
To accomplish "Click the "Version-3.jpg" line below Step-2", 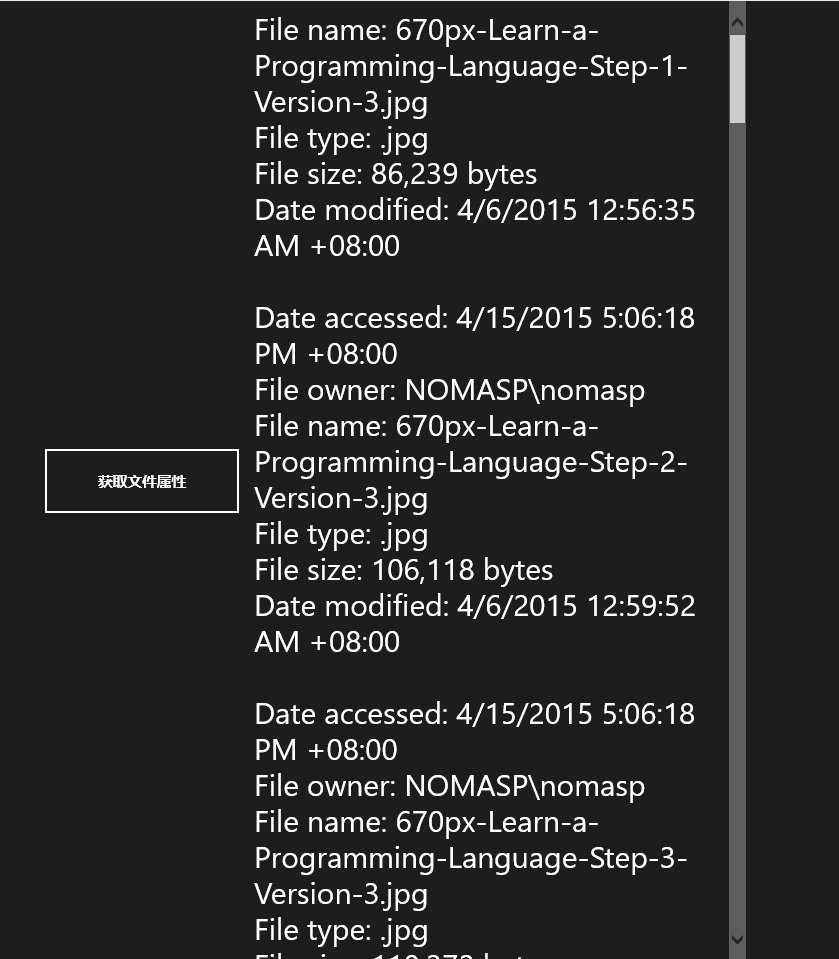I will coord(341,498).
